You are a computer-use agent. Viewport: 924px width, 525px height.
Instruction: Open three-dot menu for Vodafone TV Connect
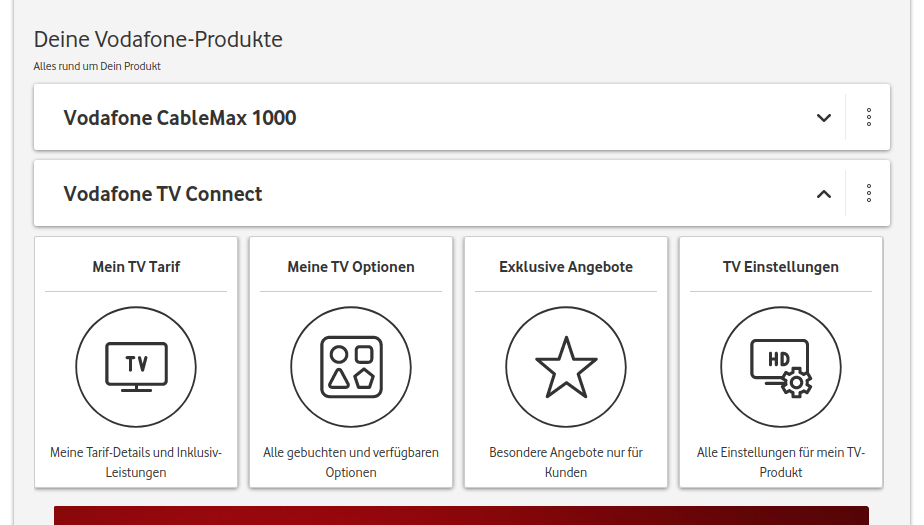[x=869, y=193]
